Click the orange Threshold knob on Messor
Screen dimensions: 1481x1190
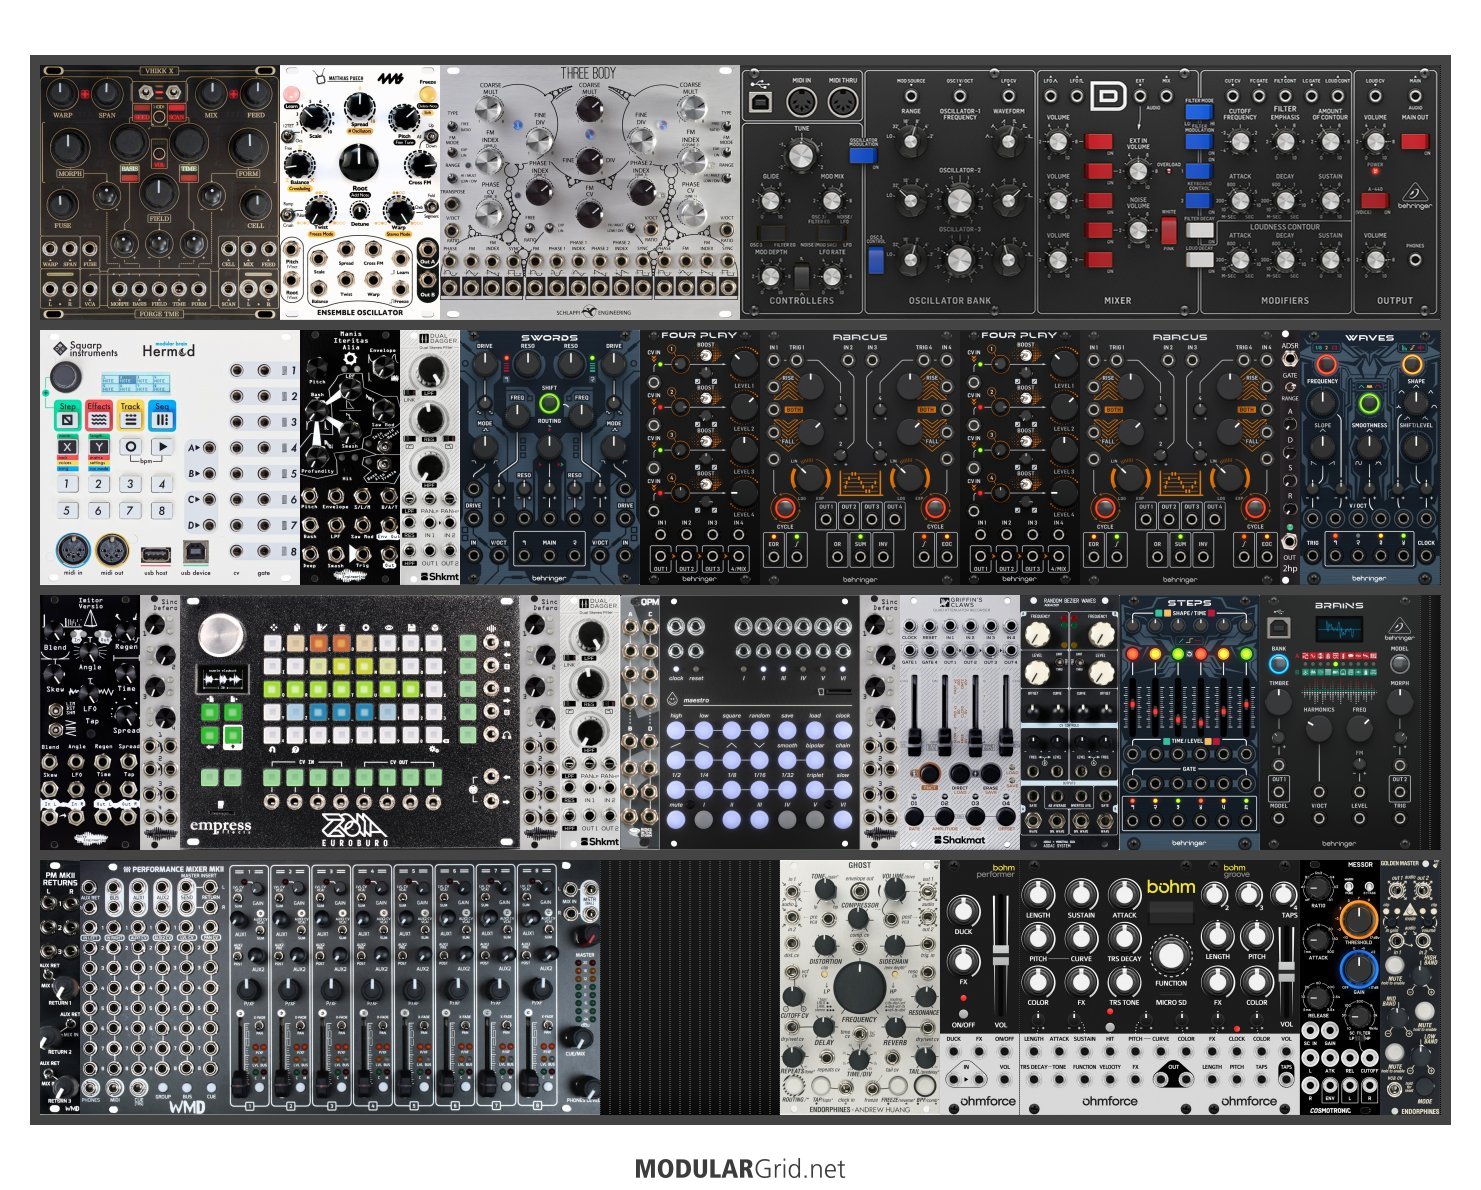coord(1358,919)
